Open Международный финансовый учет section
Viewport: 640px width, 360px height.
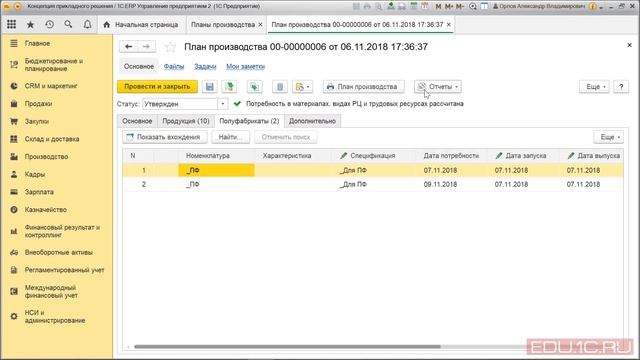pos(57,291)
